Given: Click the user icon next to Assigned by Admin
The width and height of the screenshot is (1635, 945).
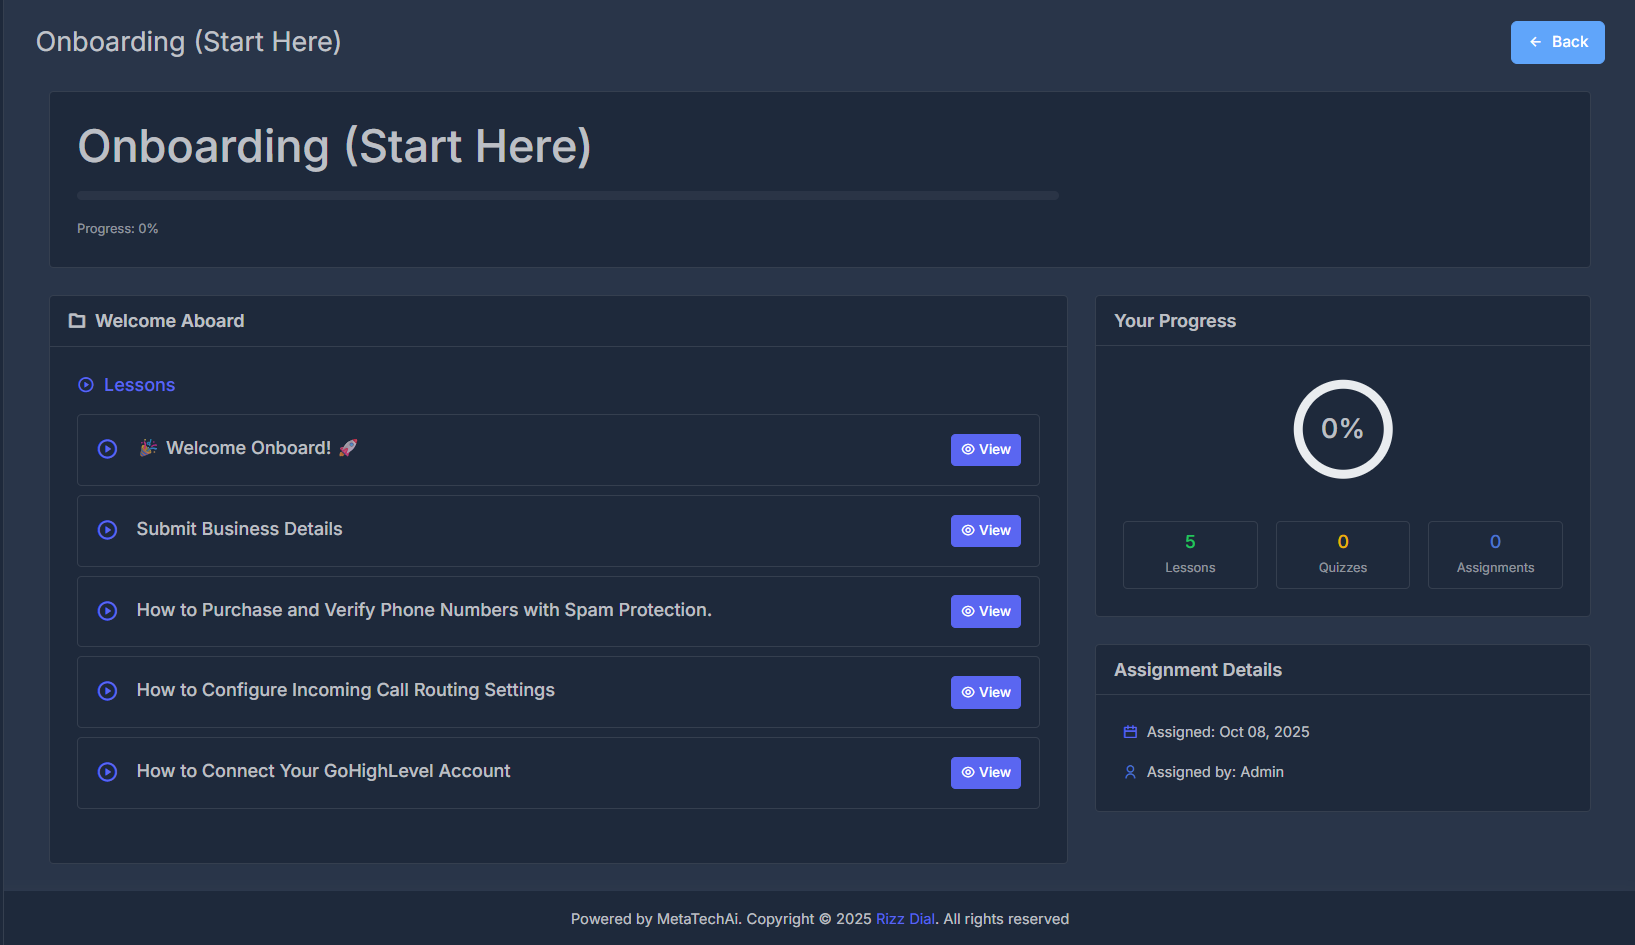Looking at the screenshot, I should pyautogui.click(x=1130, y=771).
